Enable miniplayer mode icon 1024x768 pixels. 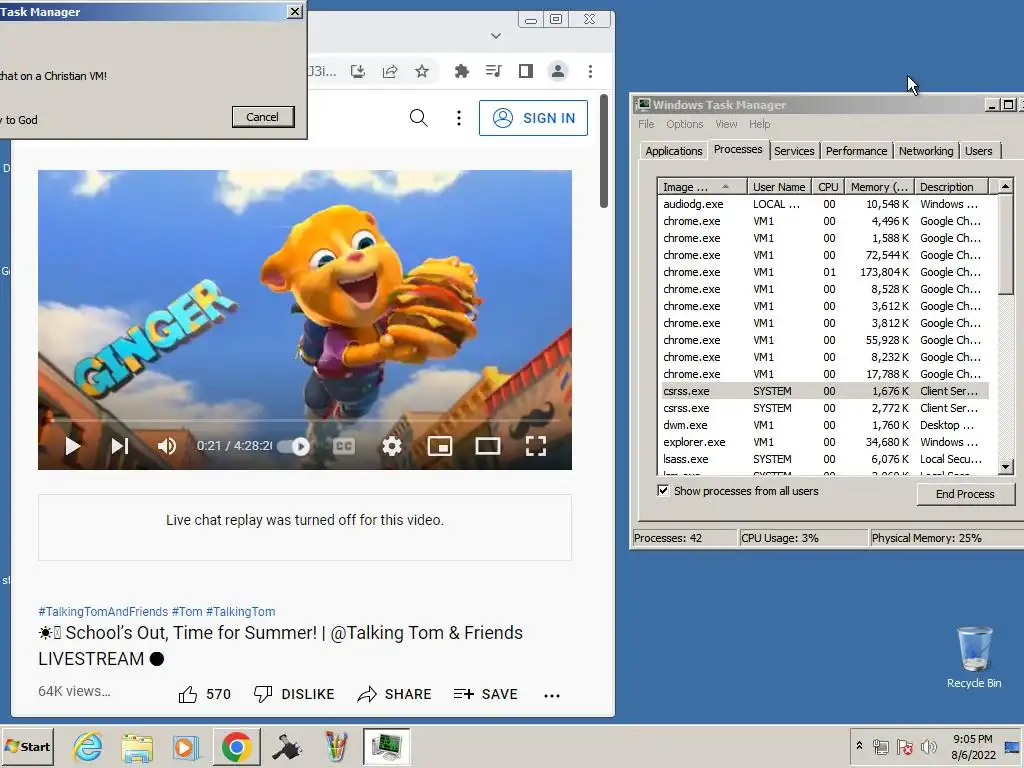pyautogui.click(x=440, y=446)
